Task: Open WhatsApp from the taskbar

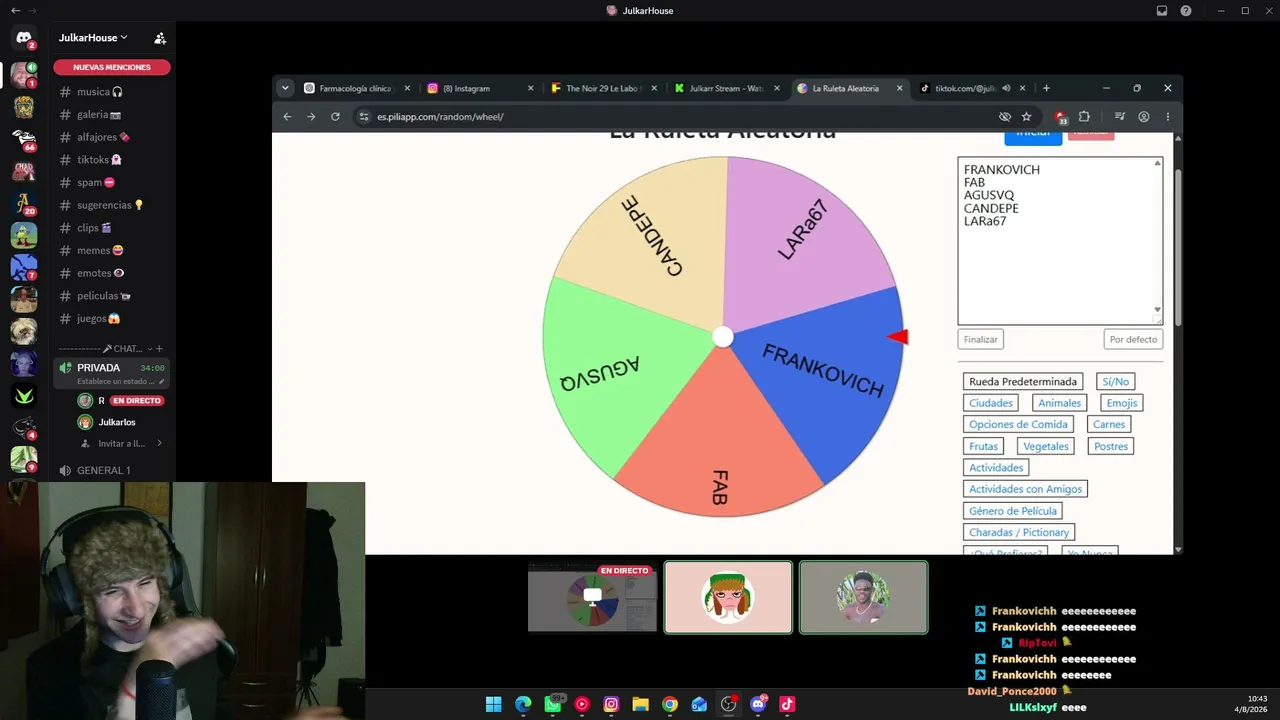Action: click(x=553, y=704)
